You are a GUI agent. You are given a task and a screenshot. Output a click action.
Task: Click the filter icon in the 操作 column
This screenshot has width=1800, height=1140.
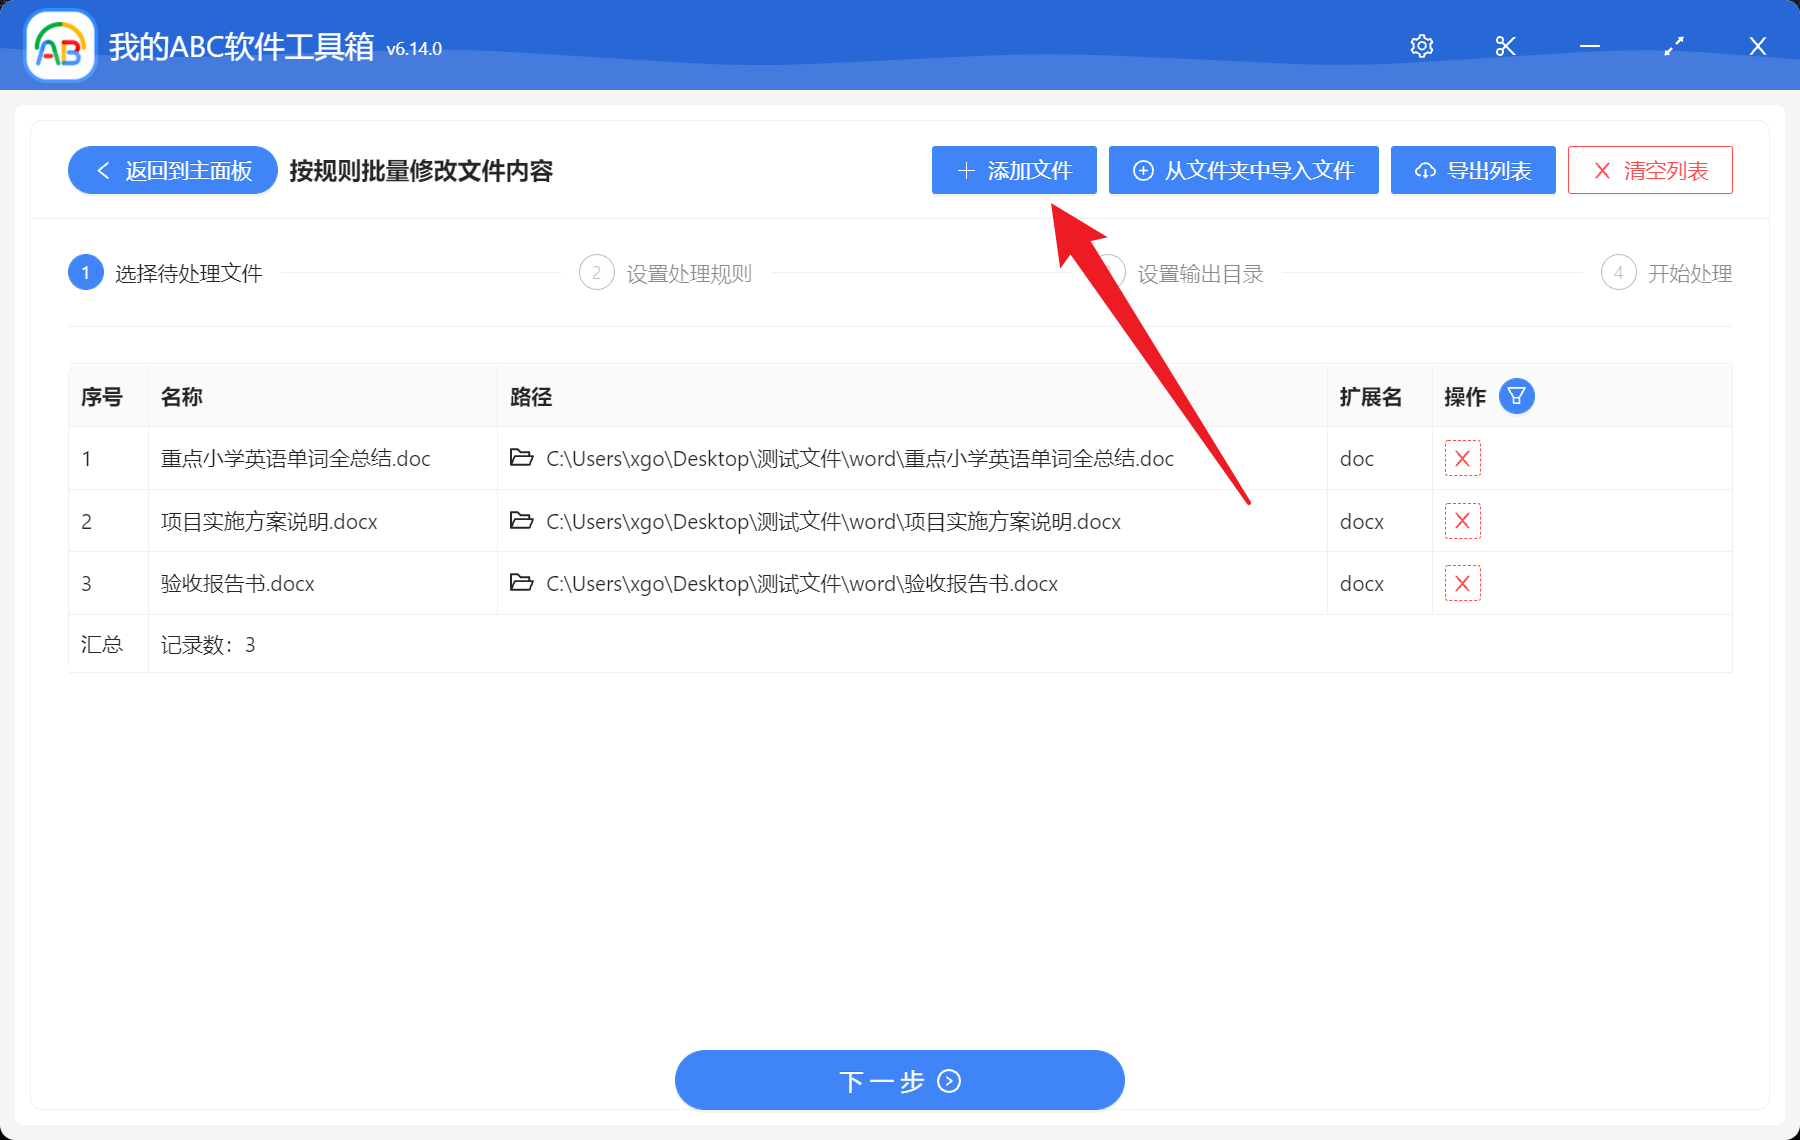click(x=1518, y=396)
